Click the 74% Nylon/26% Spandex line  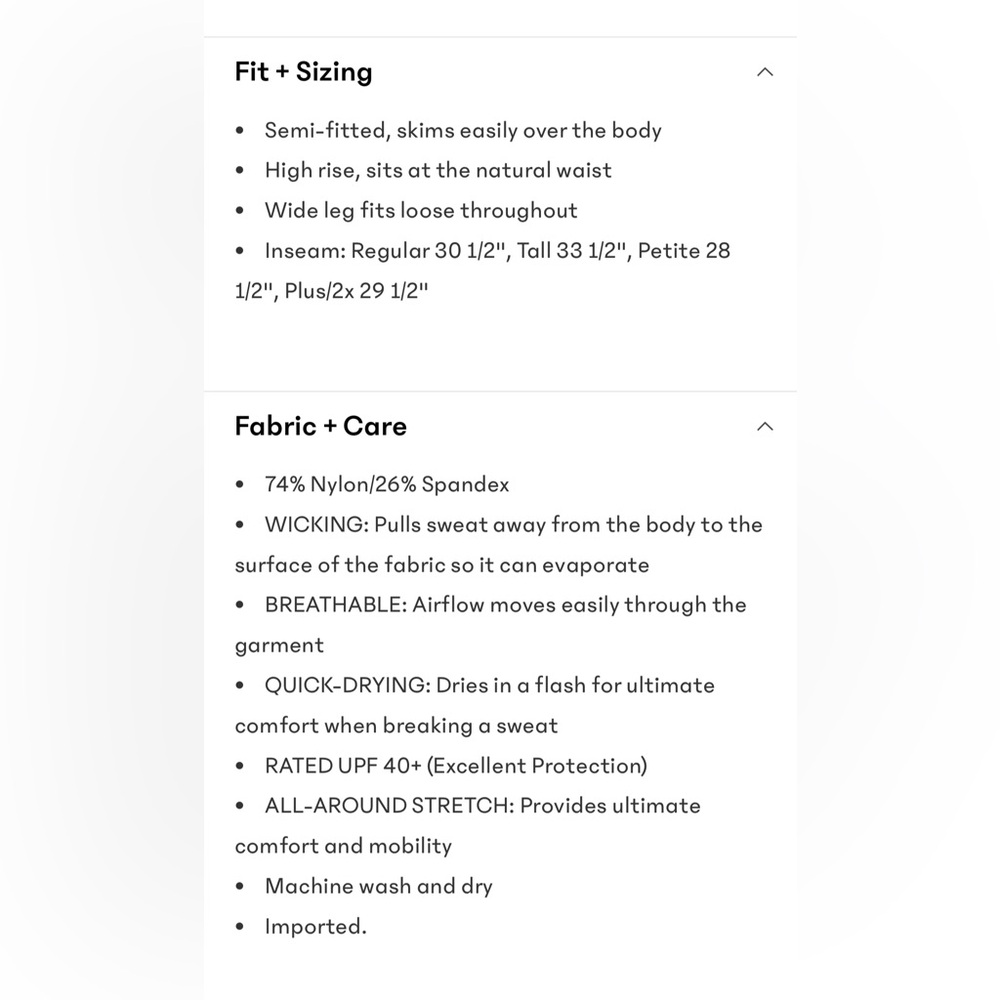387,485
